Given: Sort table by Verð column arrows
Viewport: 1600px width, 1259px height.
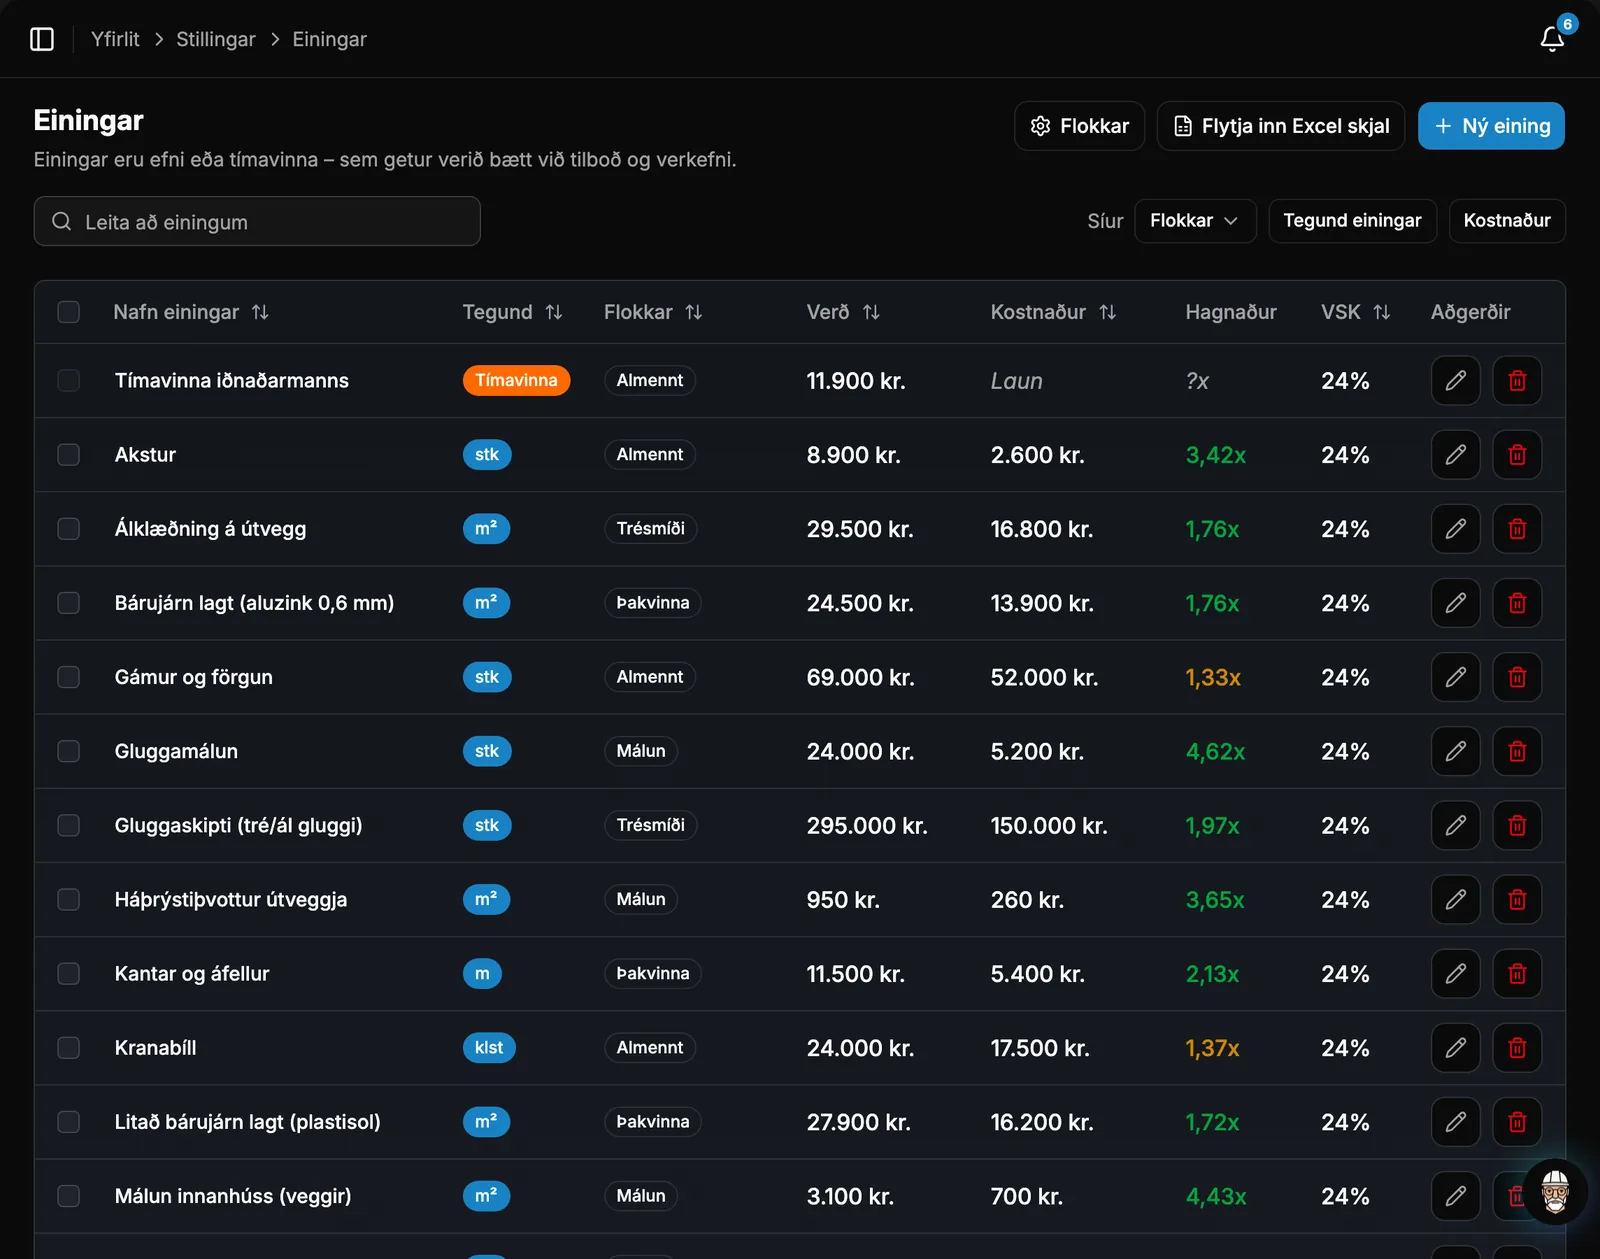Looking at the screenshot, I should [x=871, y=312].
